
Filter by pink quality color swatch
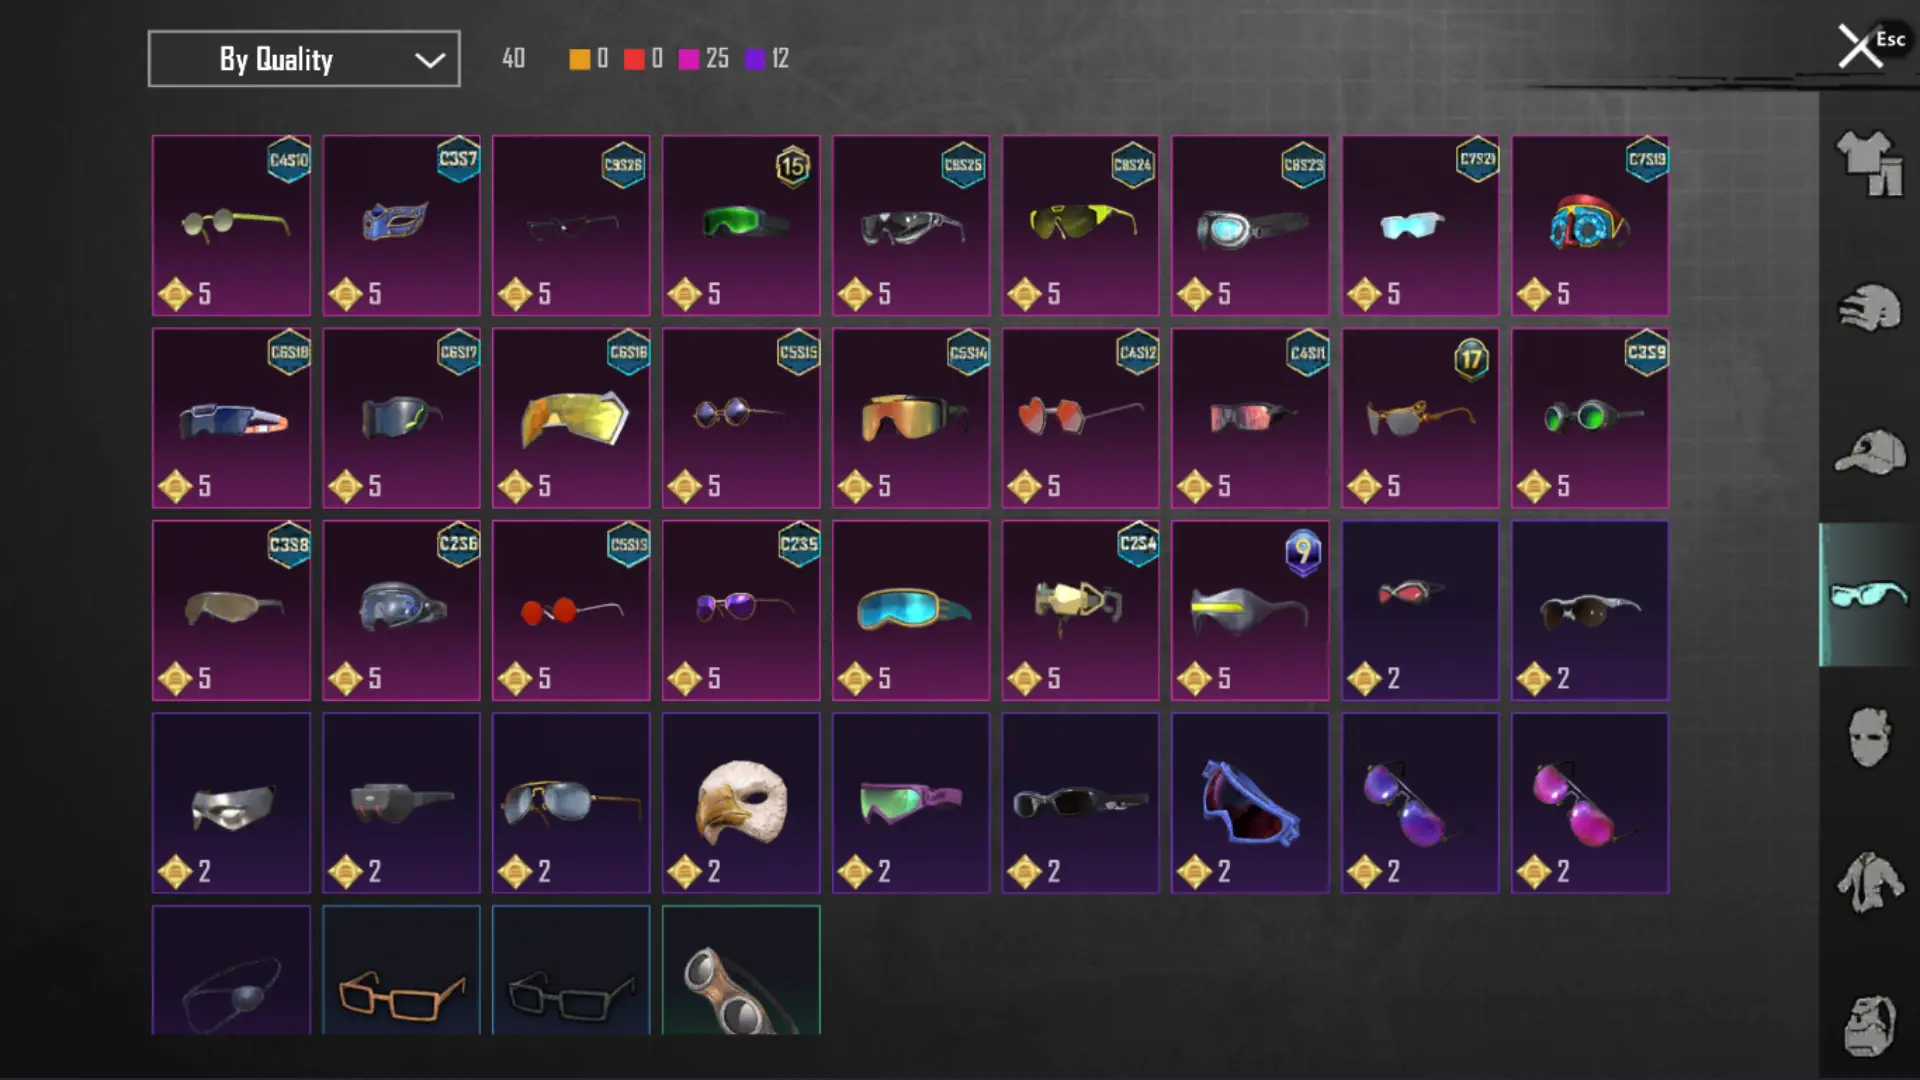[688, 59]
